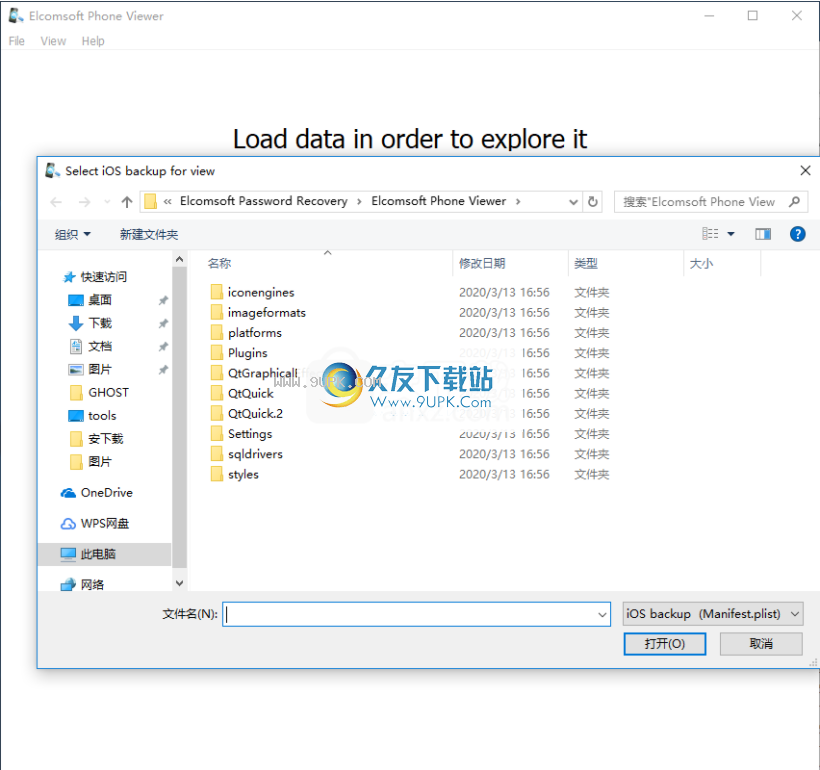Image resolution: width=820 pixels, height=770 pixels.
Task: Sort by 名称 column header
Action: pos(219,264)
